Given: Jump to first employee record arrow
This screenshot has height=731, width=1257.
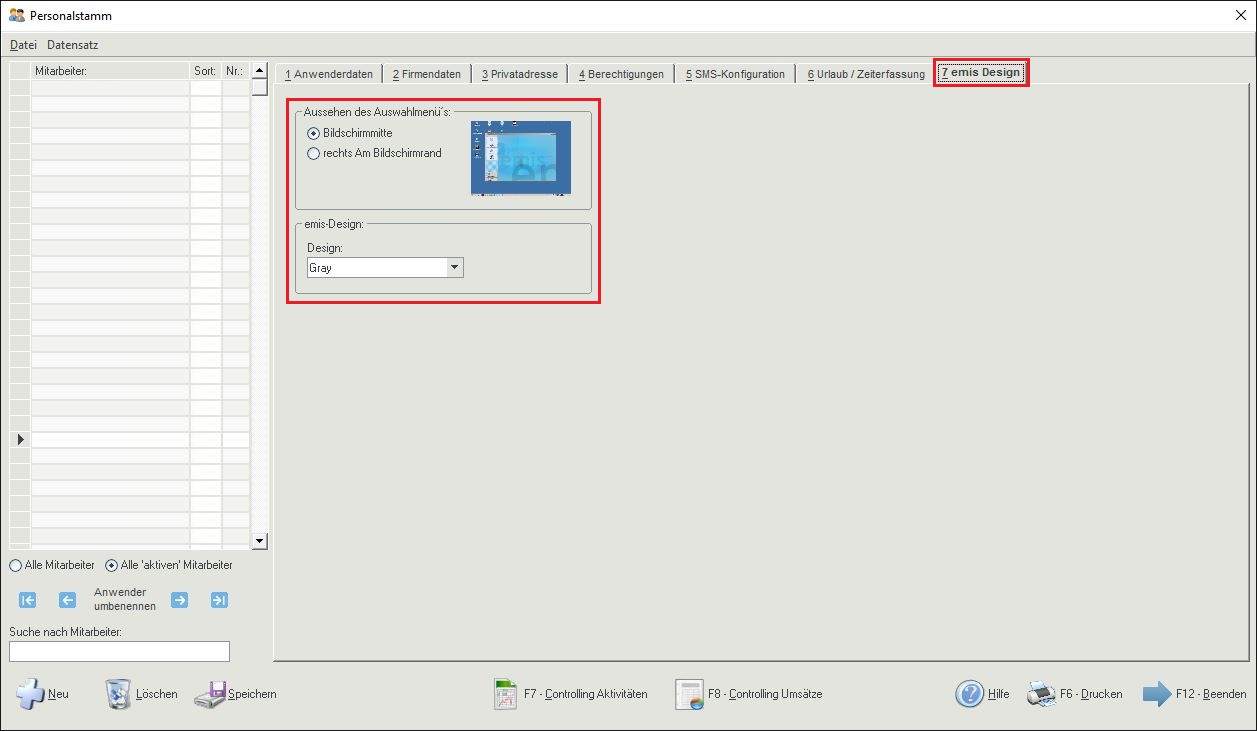Looking at the screenshot, I should click(28, 600).
